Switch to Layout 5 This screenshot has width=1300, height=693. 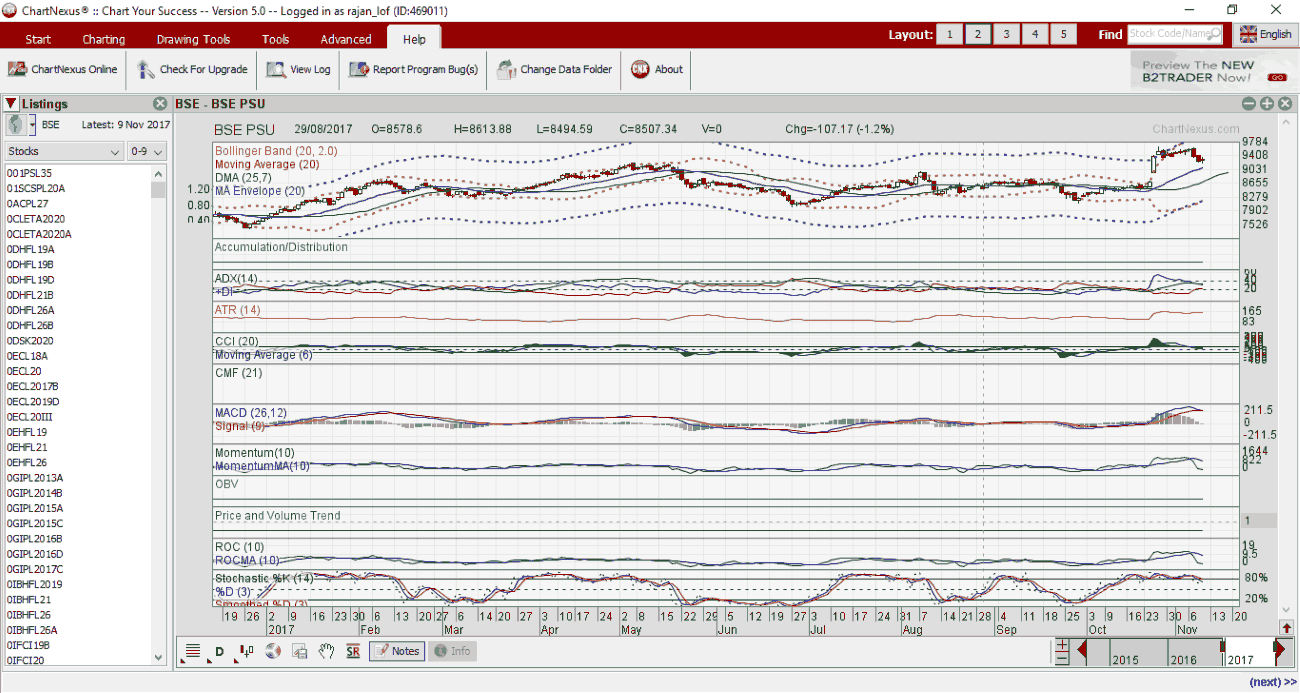(x=1063, y=34)
